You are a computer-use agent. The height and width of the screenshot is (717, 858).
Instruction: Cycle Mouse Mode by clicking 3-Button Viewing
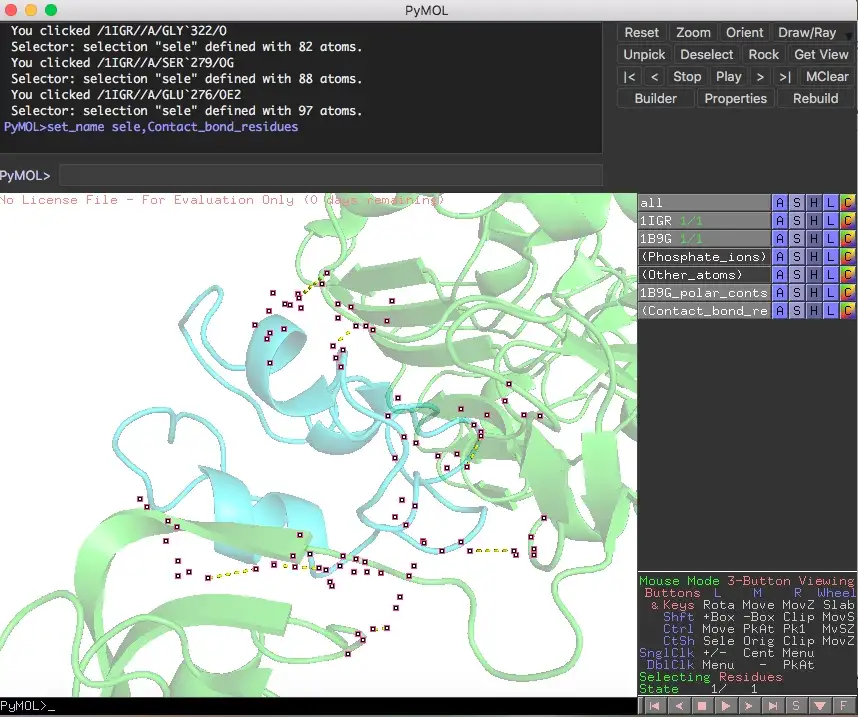(788, 580)
